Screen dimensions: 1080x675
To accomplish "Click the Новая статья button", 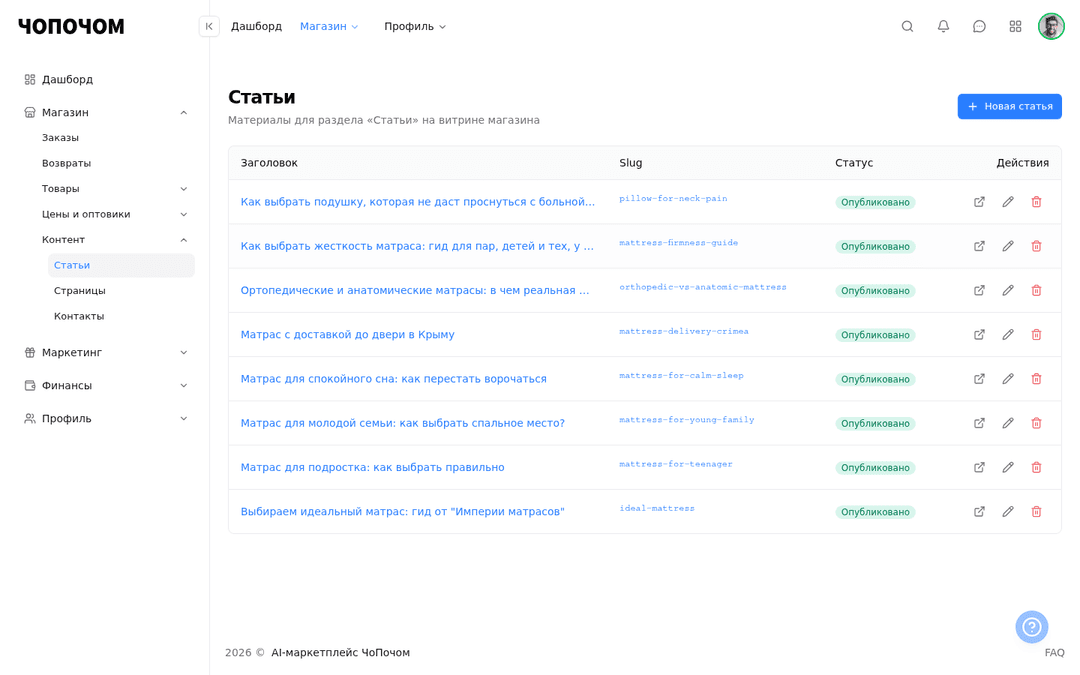I will (x=1009, y=106).
